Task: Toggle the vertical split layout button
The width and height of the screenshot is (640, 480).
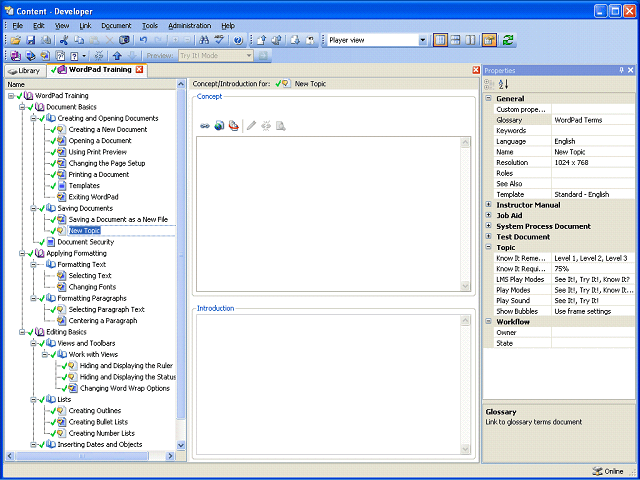Action: coord(471,40)
